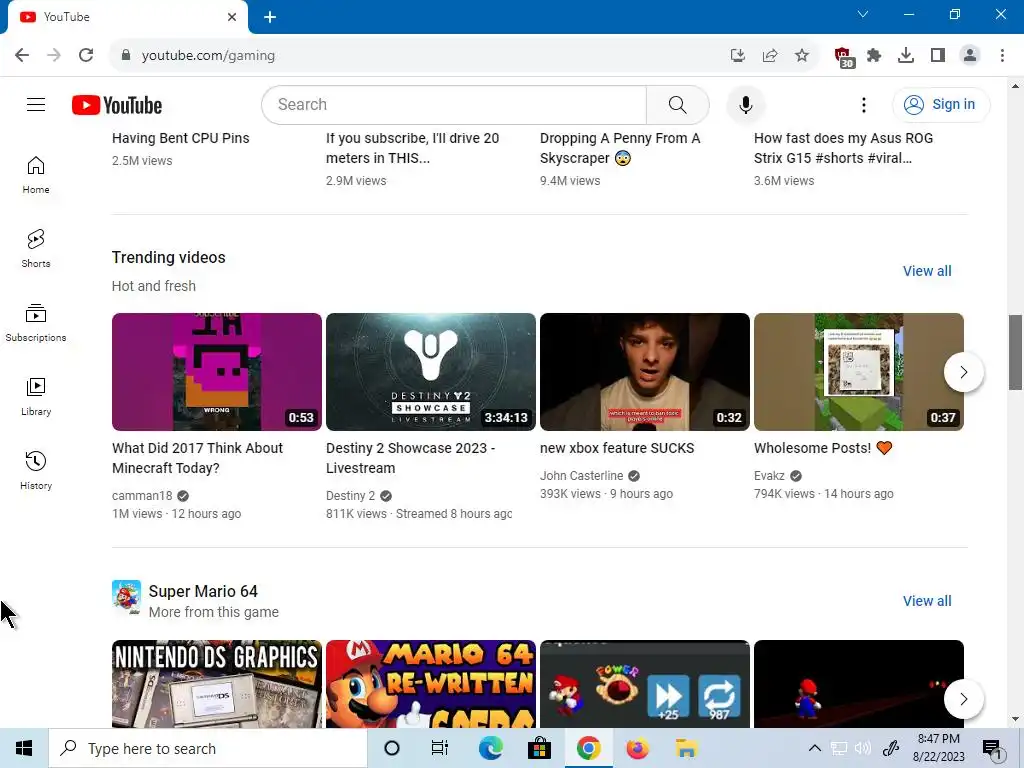This screenshot has height=768, width=1024.
Task: Open the notification center icon
Action: coord(993,749)
